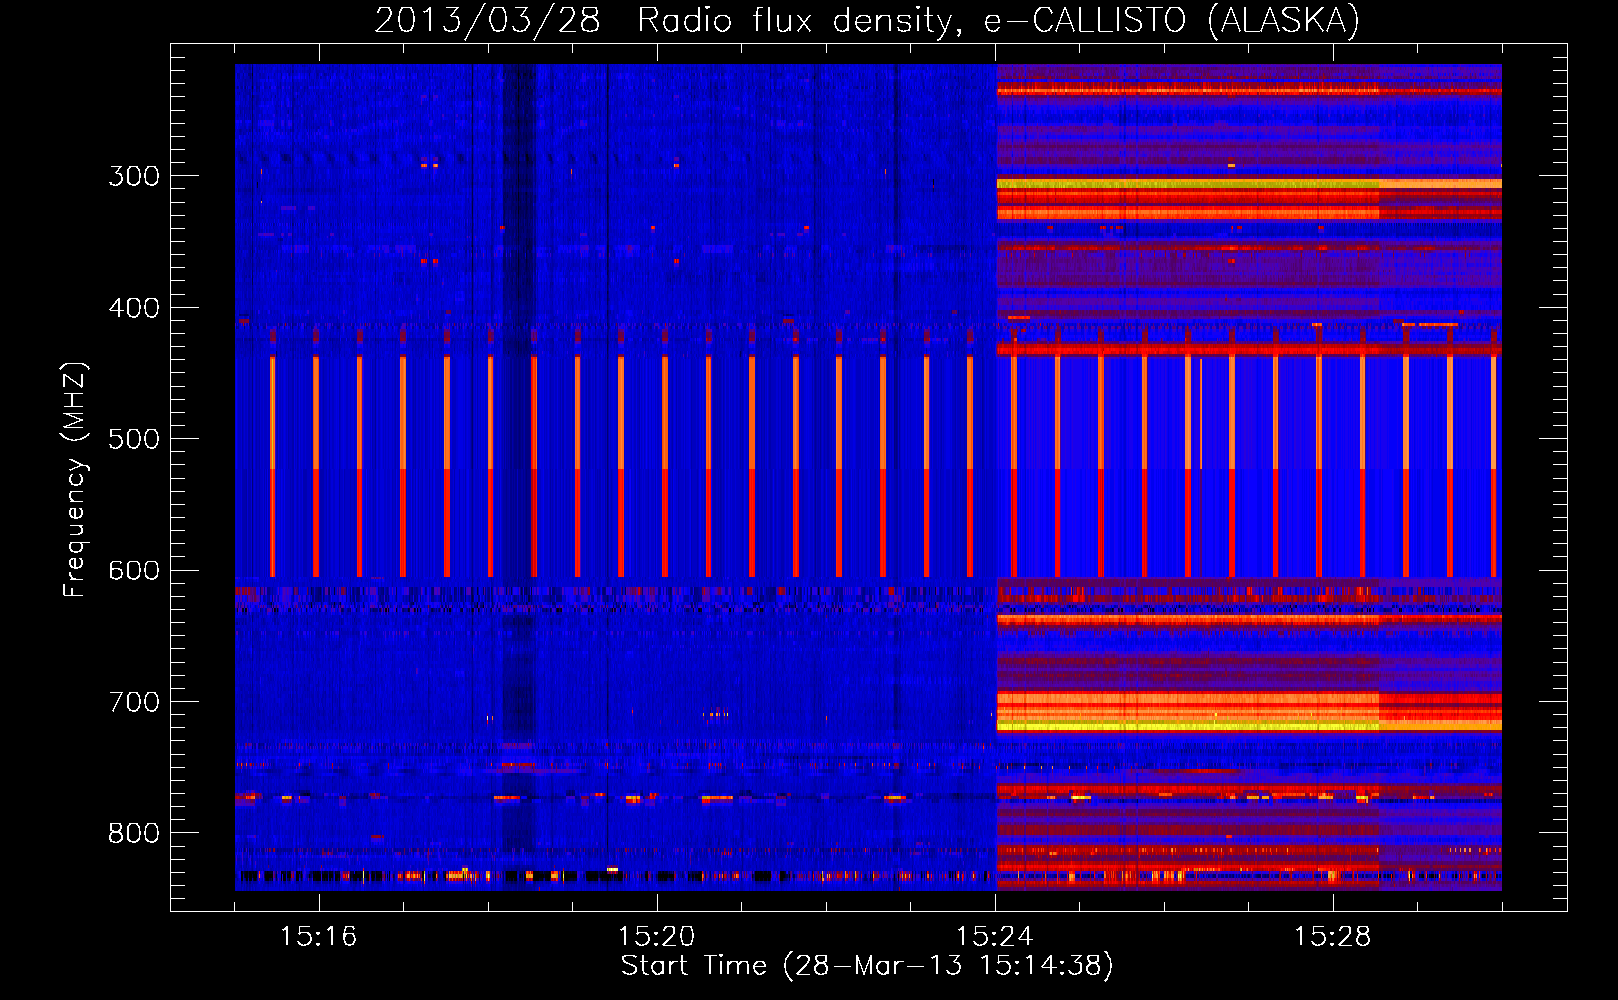Click the 15:24 time tick label
The height and width of the screenshot is (1000, 1618).
pyautogui.click(x=994, y=937)
